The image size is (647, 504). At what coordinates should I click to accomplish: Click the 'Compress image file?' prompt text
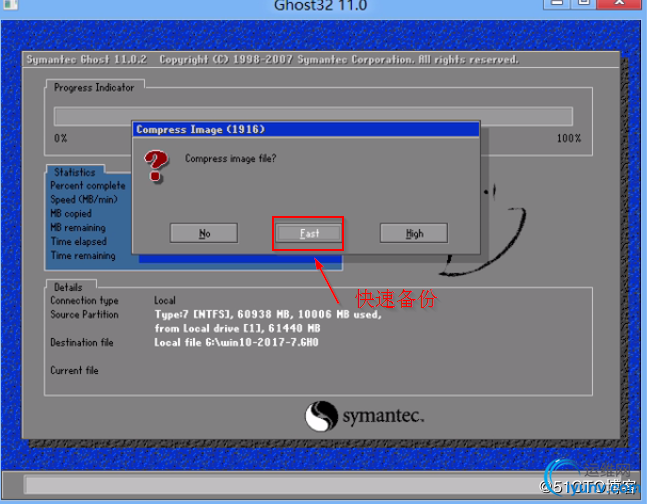coord(230,159)
